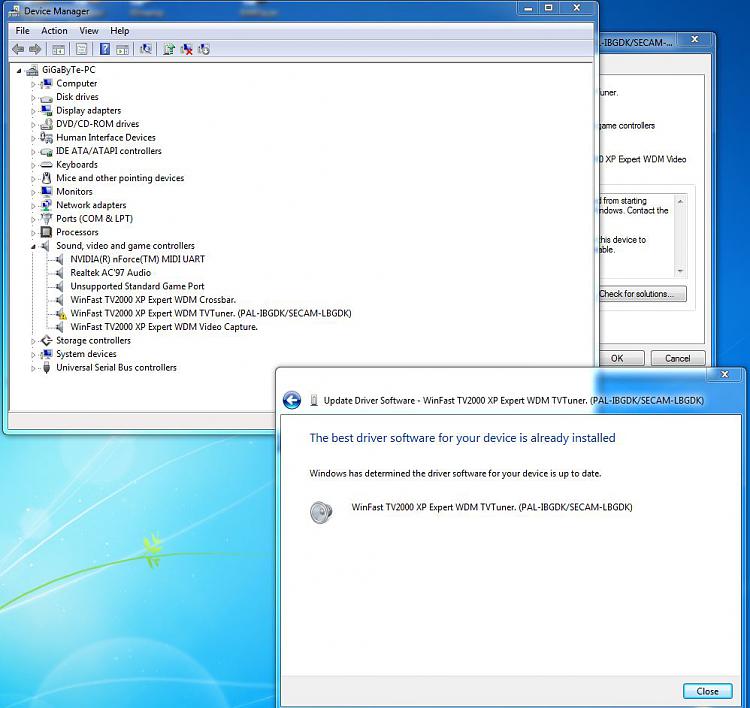The height and width of the screenshot is (708, 750).
Task: Click the blue back arrow in Update Driver dialog
Action: (x=292, y=400)
